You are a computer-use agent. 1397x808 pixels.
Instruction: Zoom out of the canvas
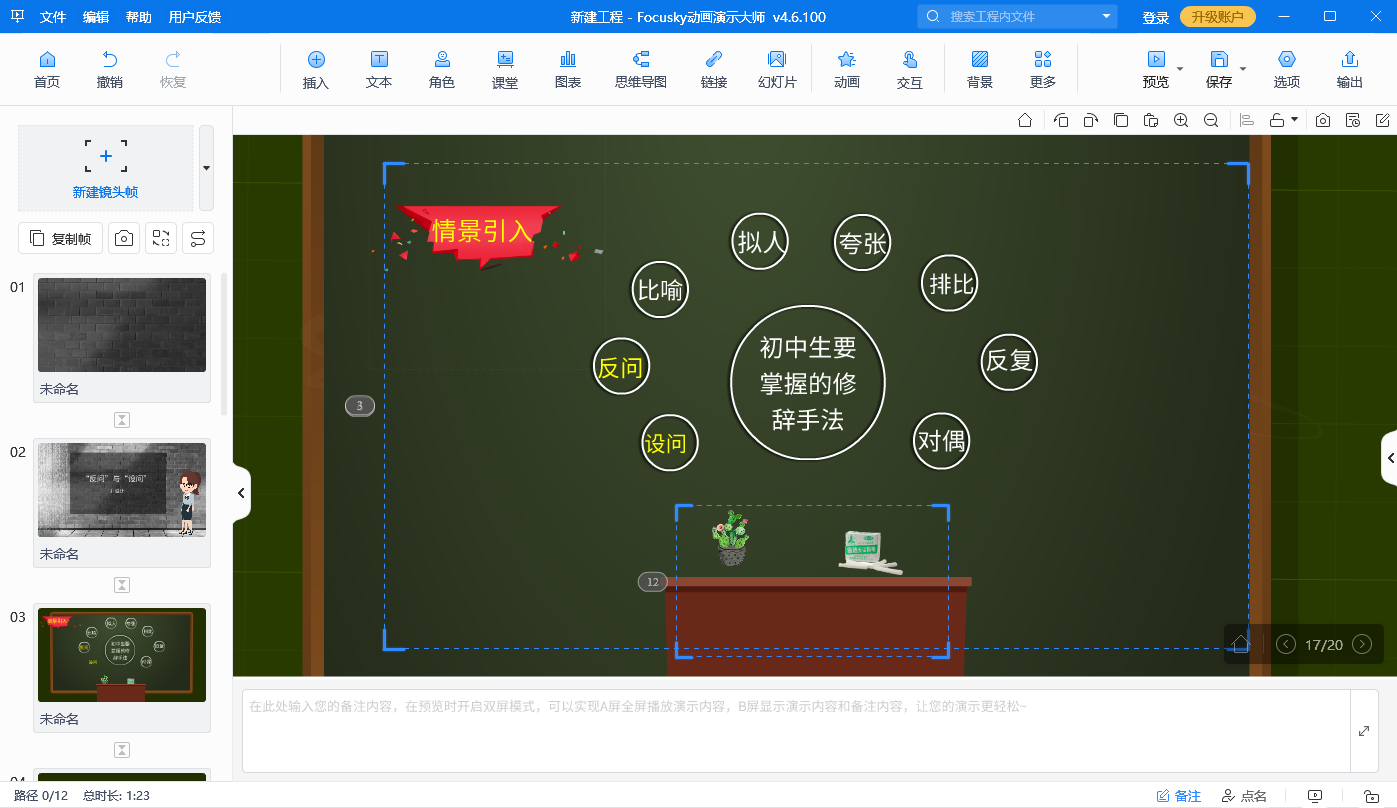tap(1211, 120)
